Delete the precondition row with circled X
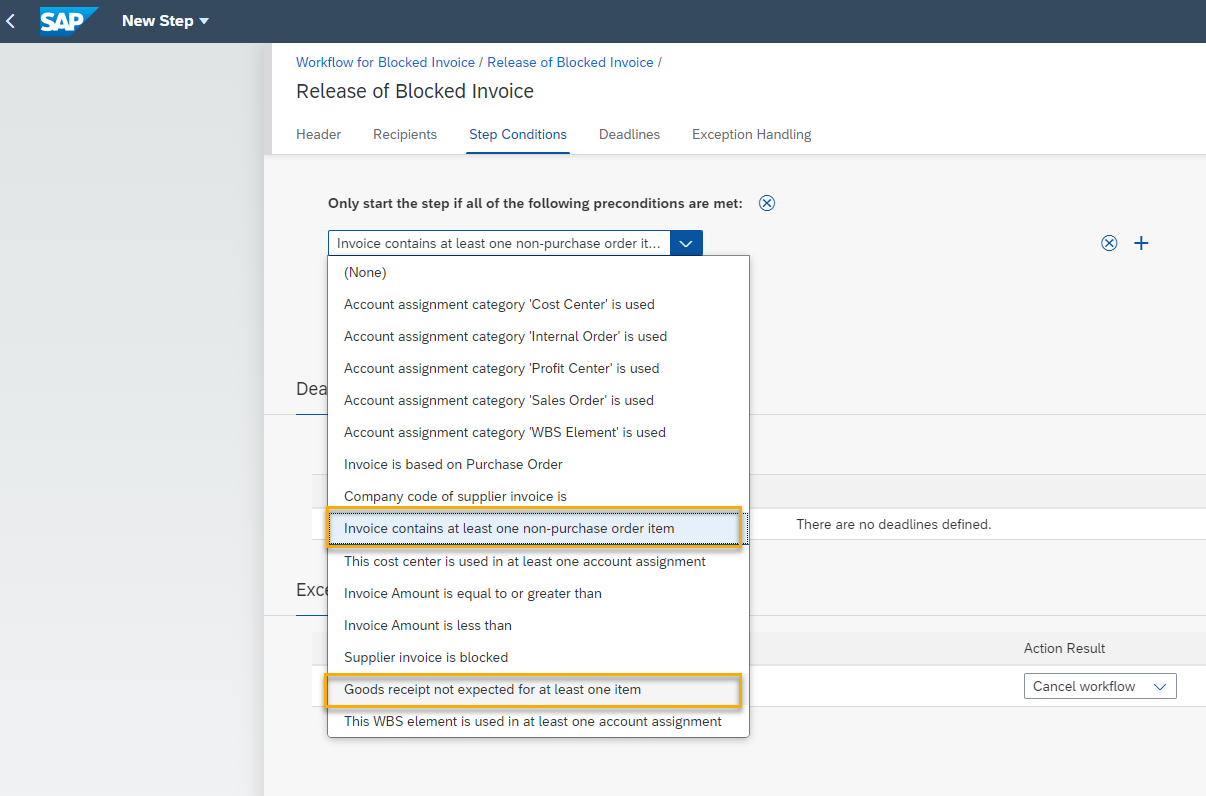 pos(1109,243)
